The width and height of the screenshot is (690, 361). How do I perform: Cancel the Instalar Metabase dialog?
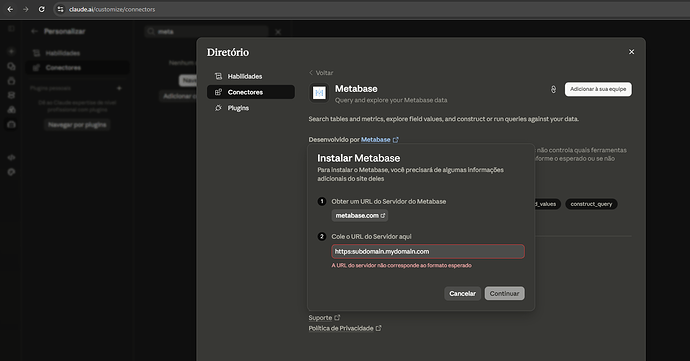coord(462,293)
